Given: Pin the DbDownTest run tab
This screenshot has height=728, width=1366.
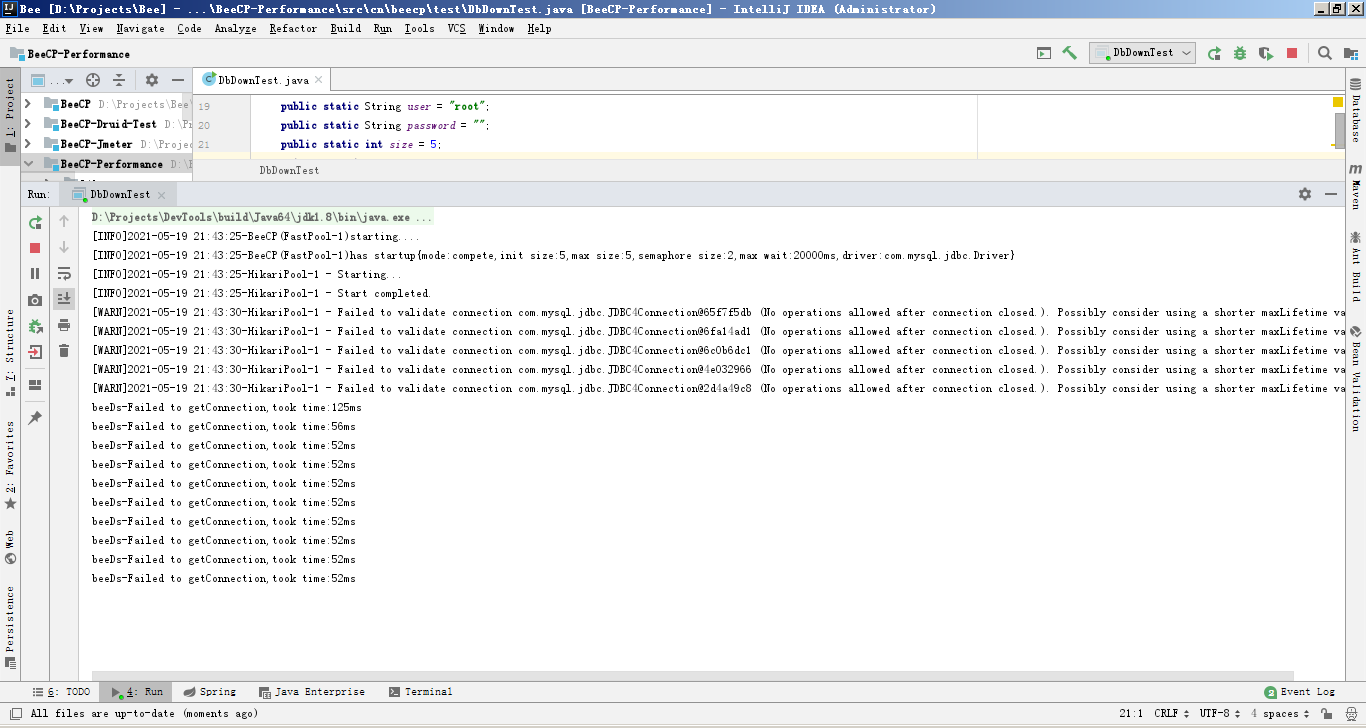Looking at the screenshot, I should click(35, 418).
